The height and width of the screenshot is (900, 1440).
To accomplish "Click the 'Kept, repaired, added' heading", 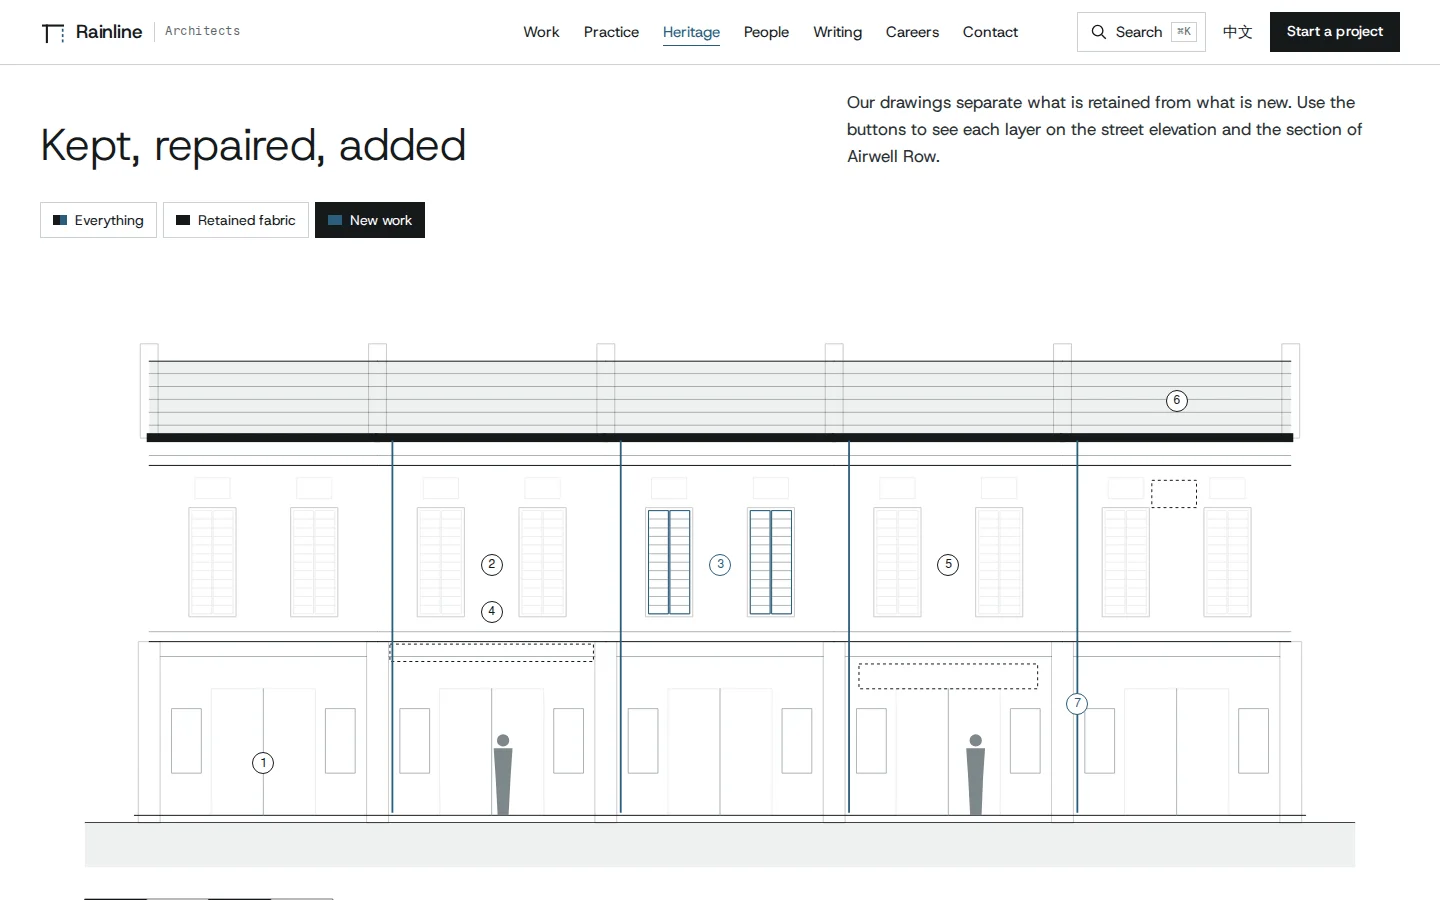I will [x=253, y=146].
